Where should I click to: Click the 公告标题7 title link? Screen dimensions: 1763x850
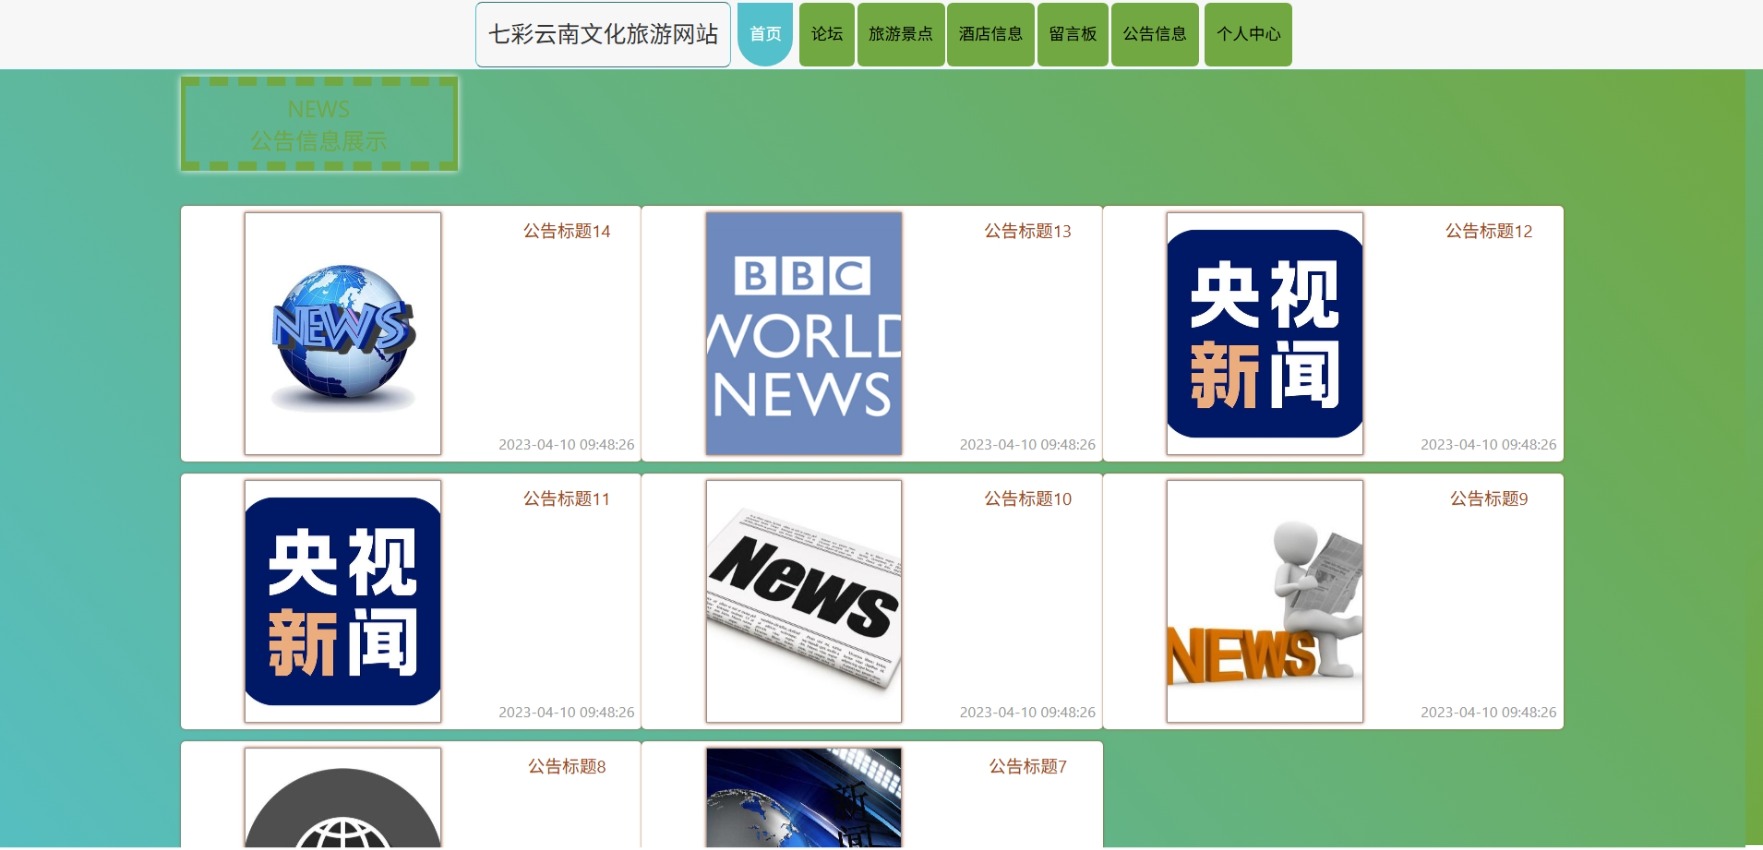tap(1028, 767)
